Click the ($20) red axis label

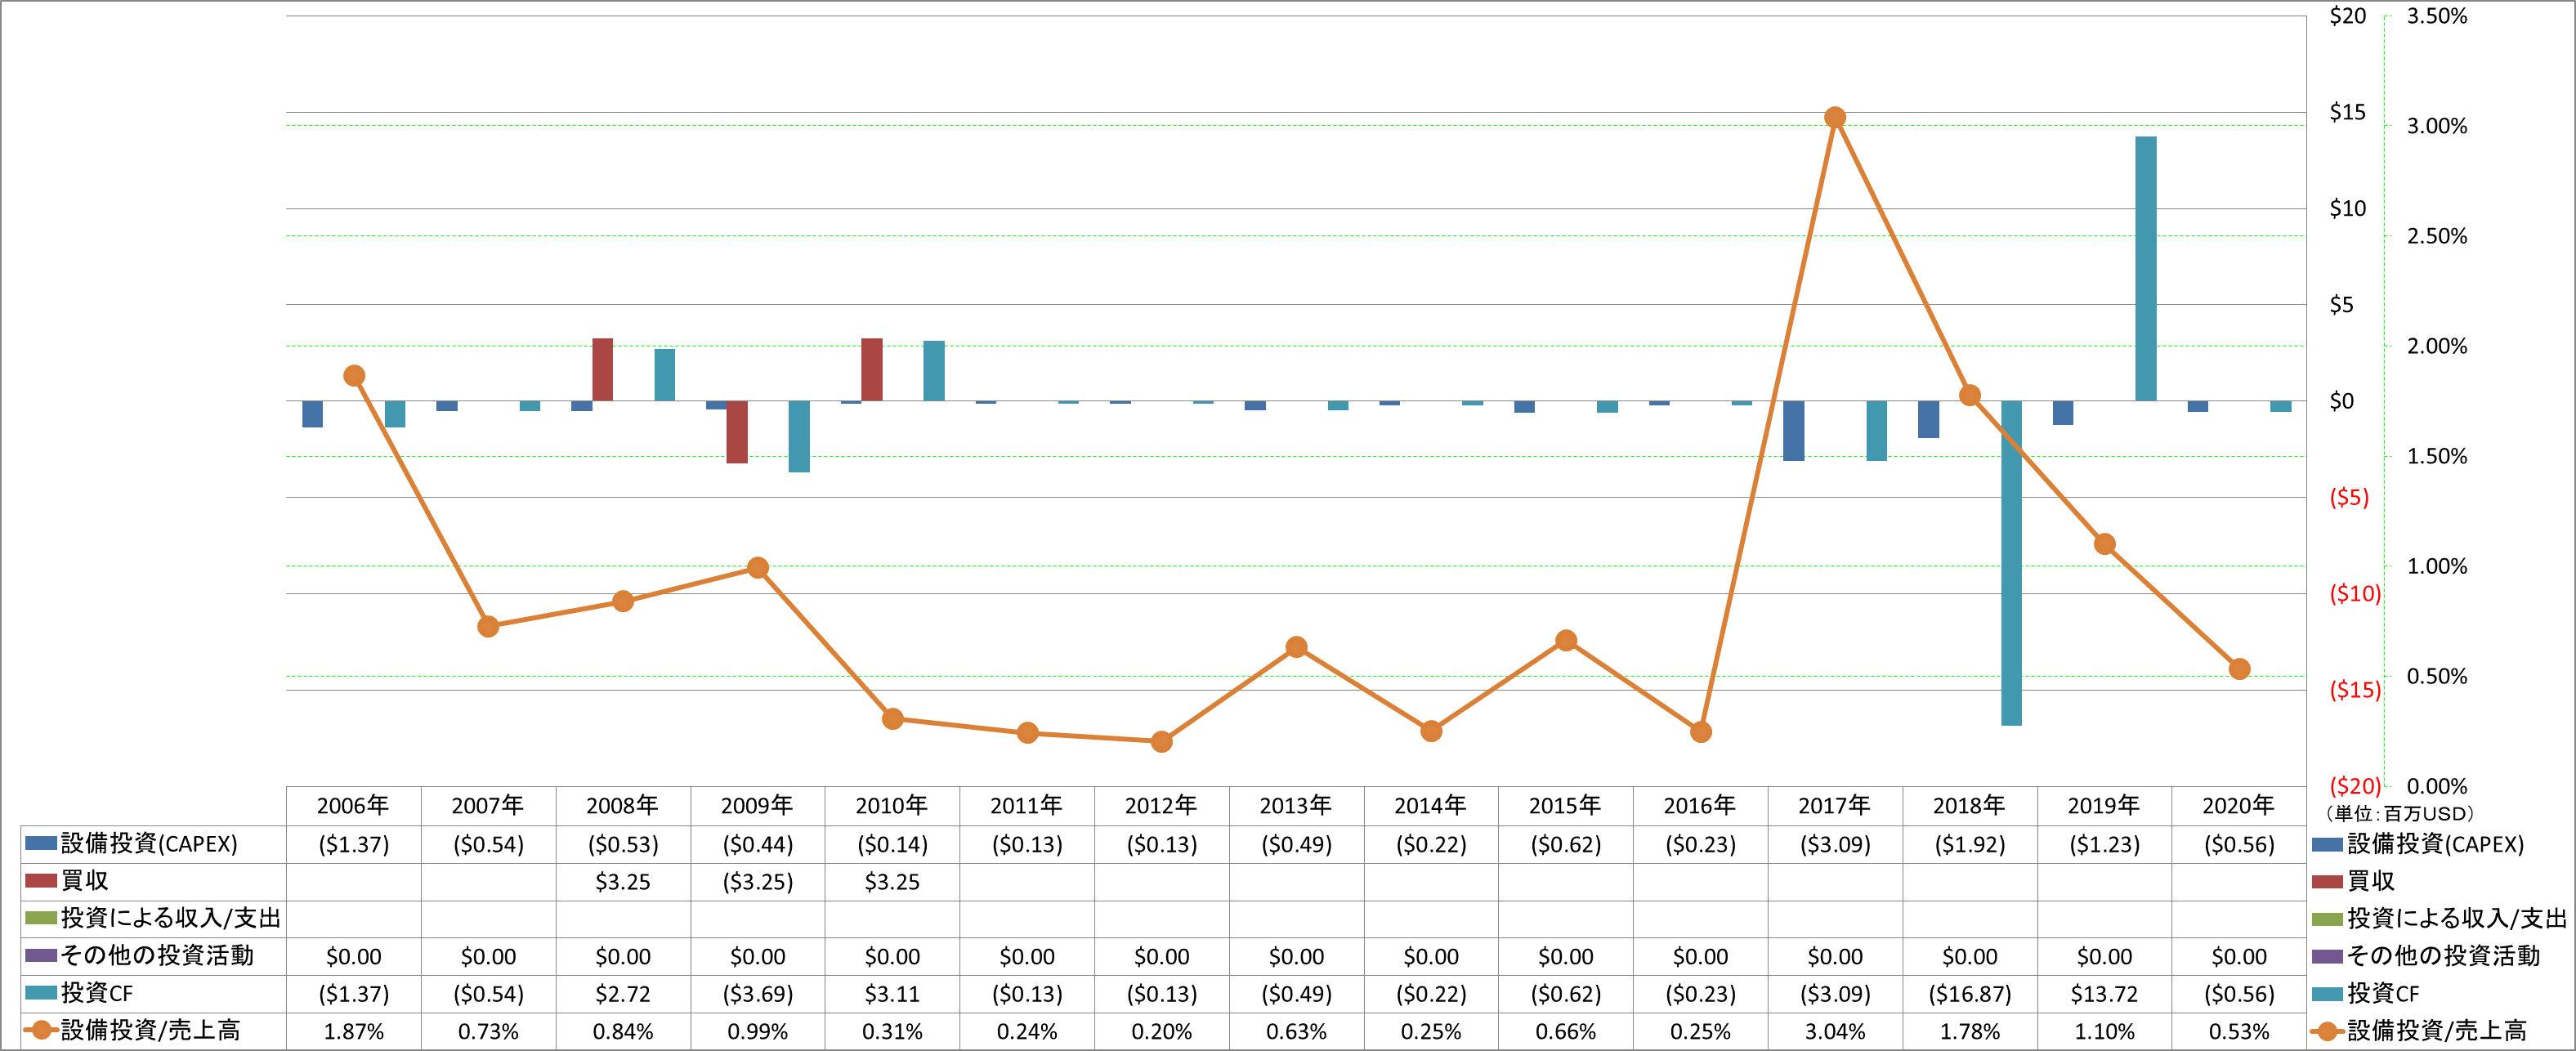(x=2355, y=786)
